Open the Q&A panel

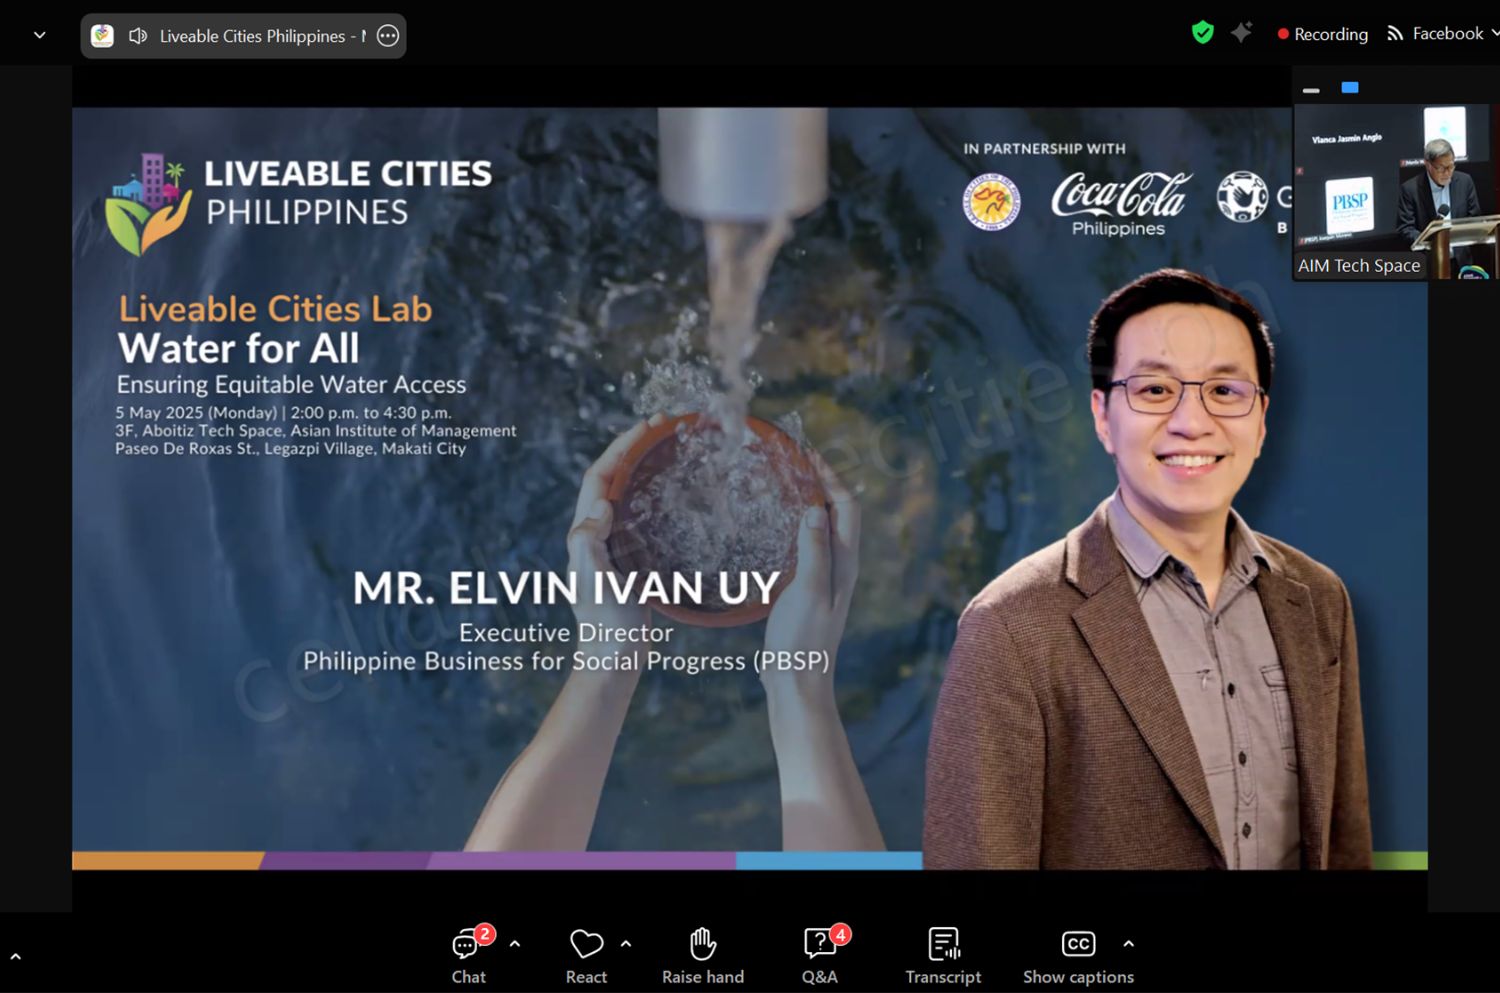[820, 955]
